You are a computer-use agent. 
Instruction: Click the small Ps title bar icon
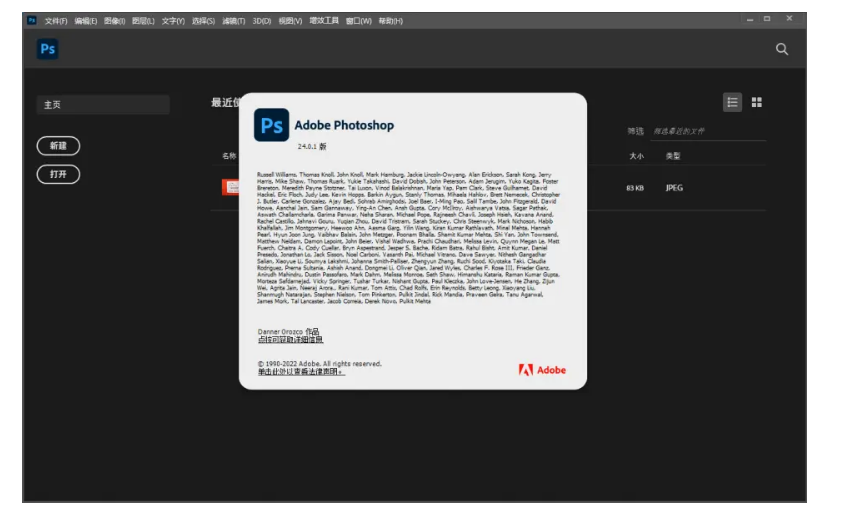32,20
